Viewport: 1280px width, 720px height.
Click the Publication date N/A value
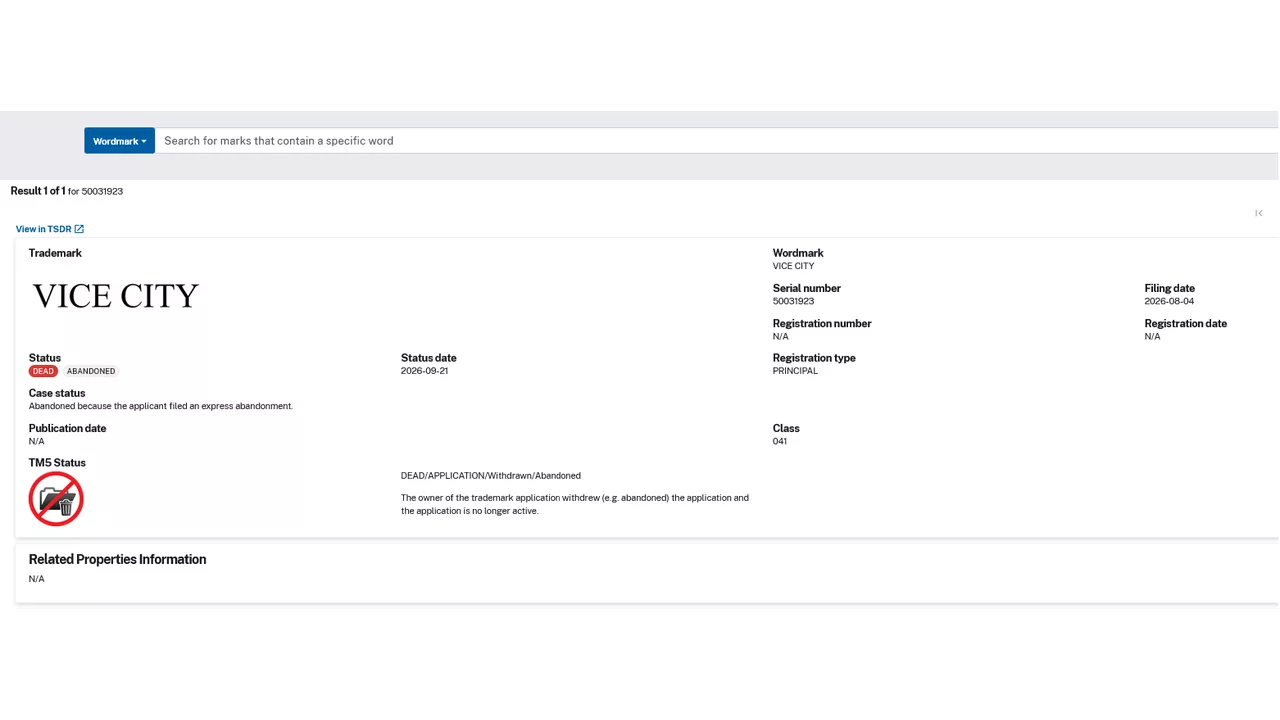coord(36,441)
